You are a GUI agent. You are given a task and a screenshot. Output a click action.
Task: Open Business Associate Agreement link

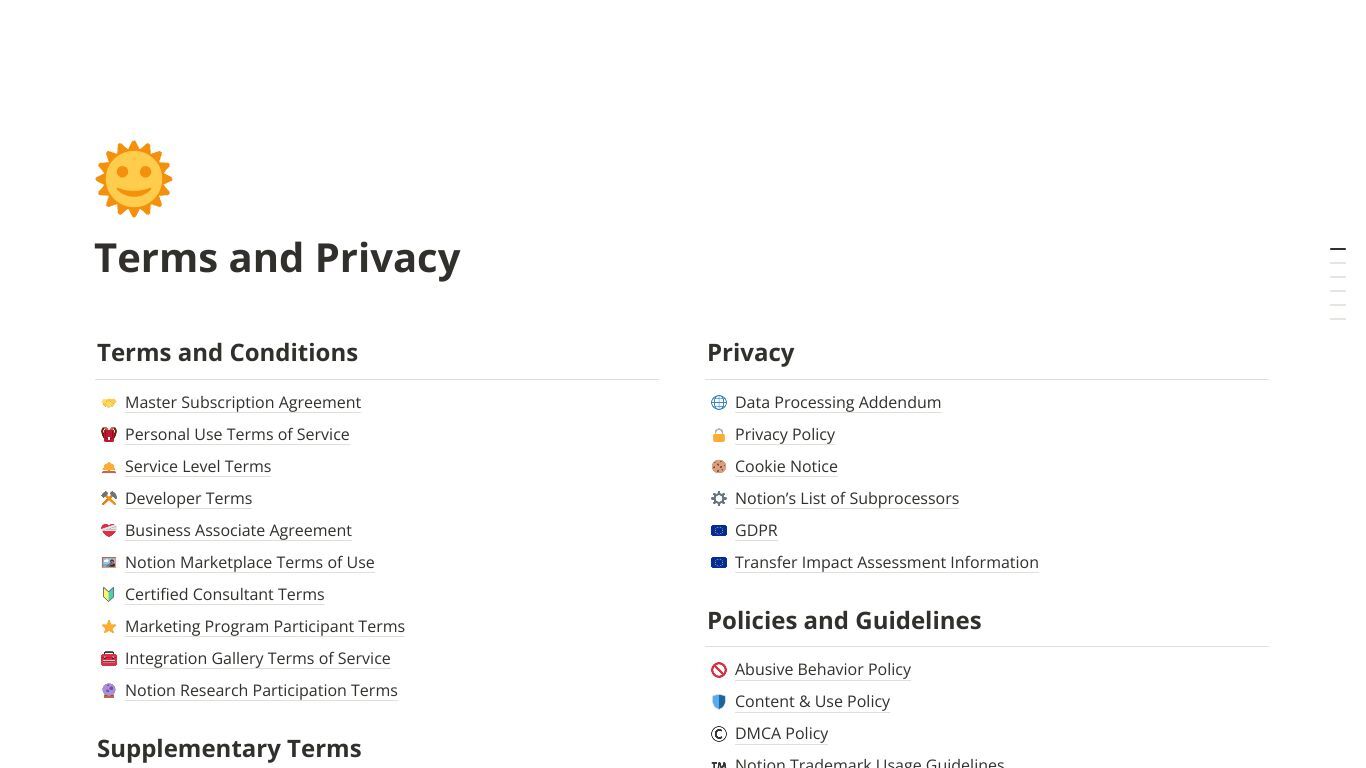(238, 530)
